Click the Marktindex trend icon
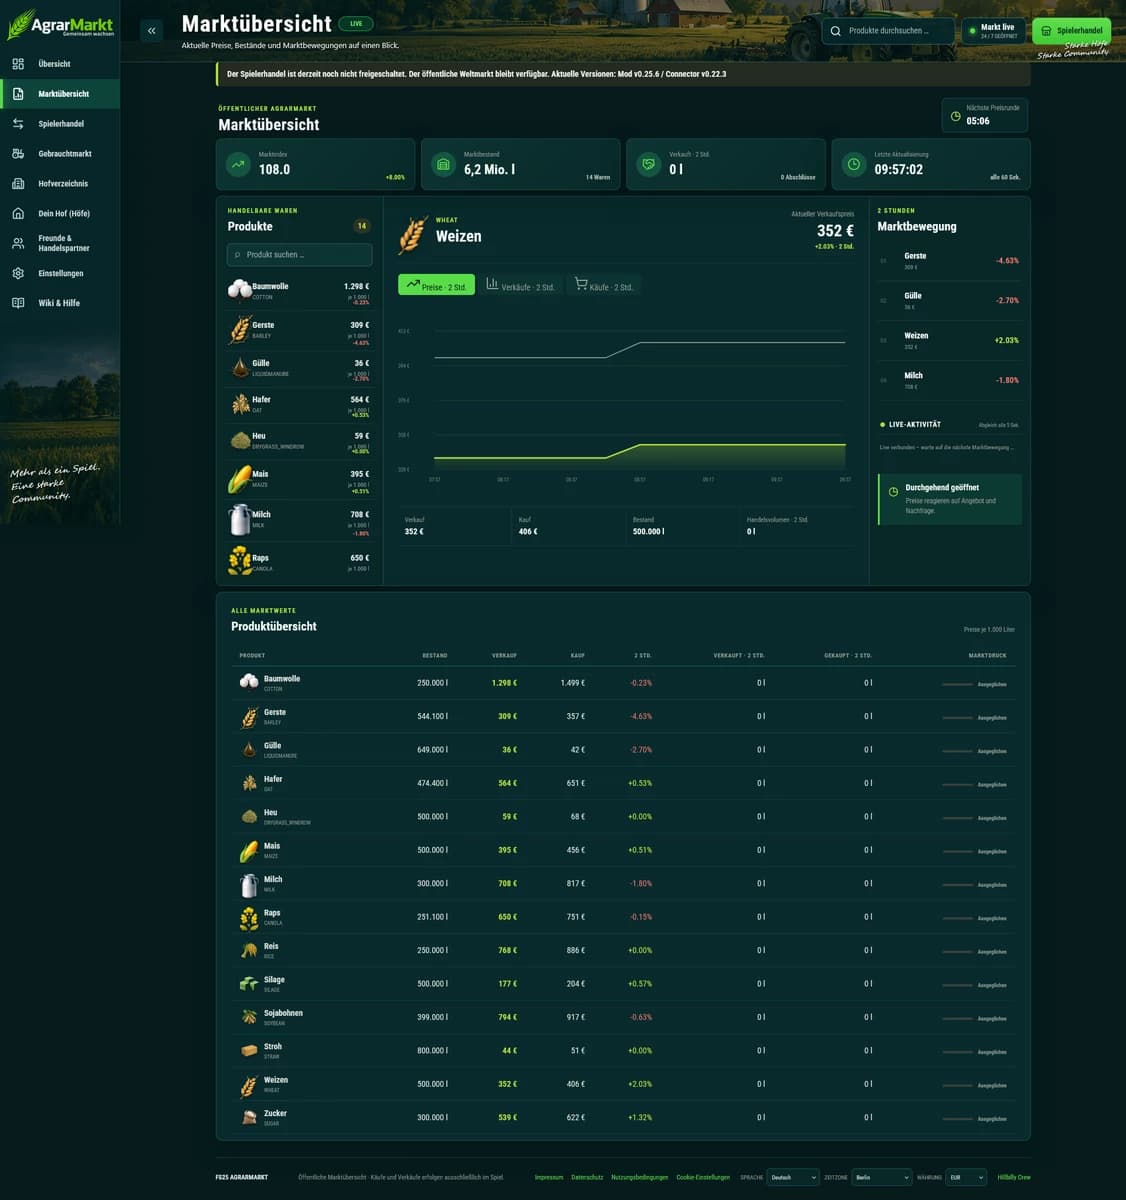The width and height of the screenshot is (1126, 1200). tap(238, 164)
